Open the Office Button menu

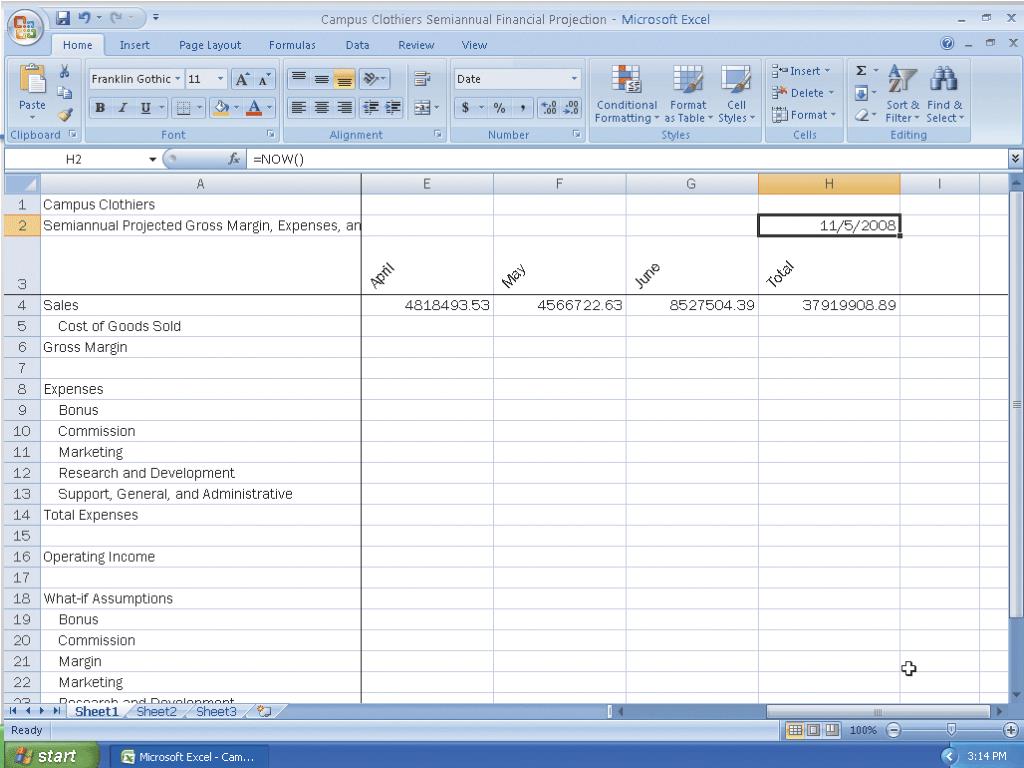point(25,29)
